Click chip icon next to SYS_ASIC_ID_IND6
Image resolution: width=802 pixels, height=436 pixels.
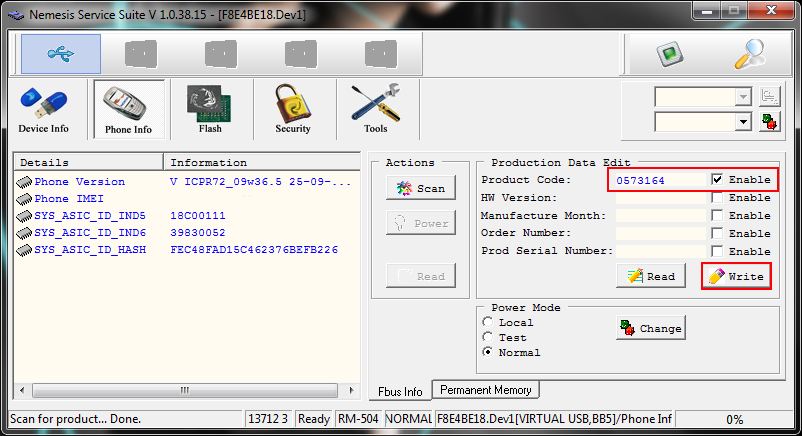coord(24,233)
